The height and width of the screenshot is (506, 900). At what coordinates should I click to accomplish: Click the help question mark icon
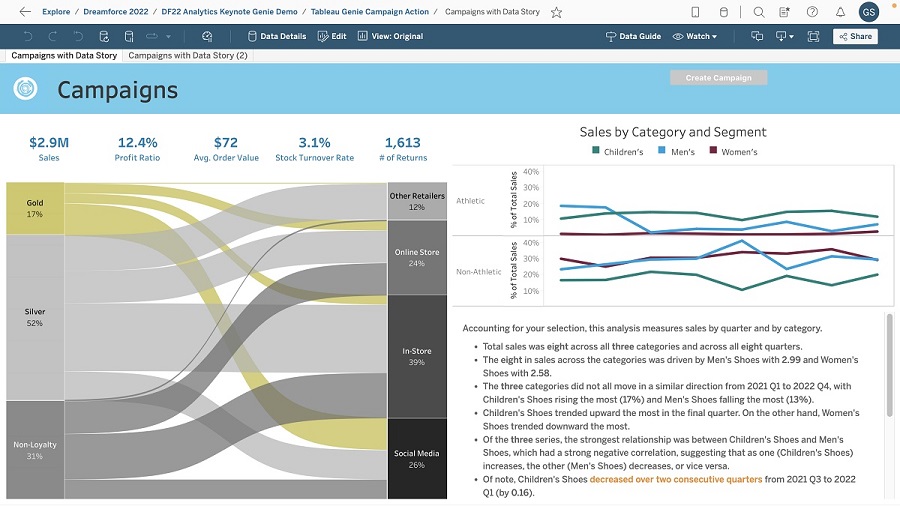(812, 12)
